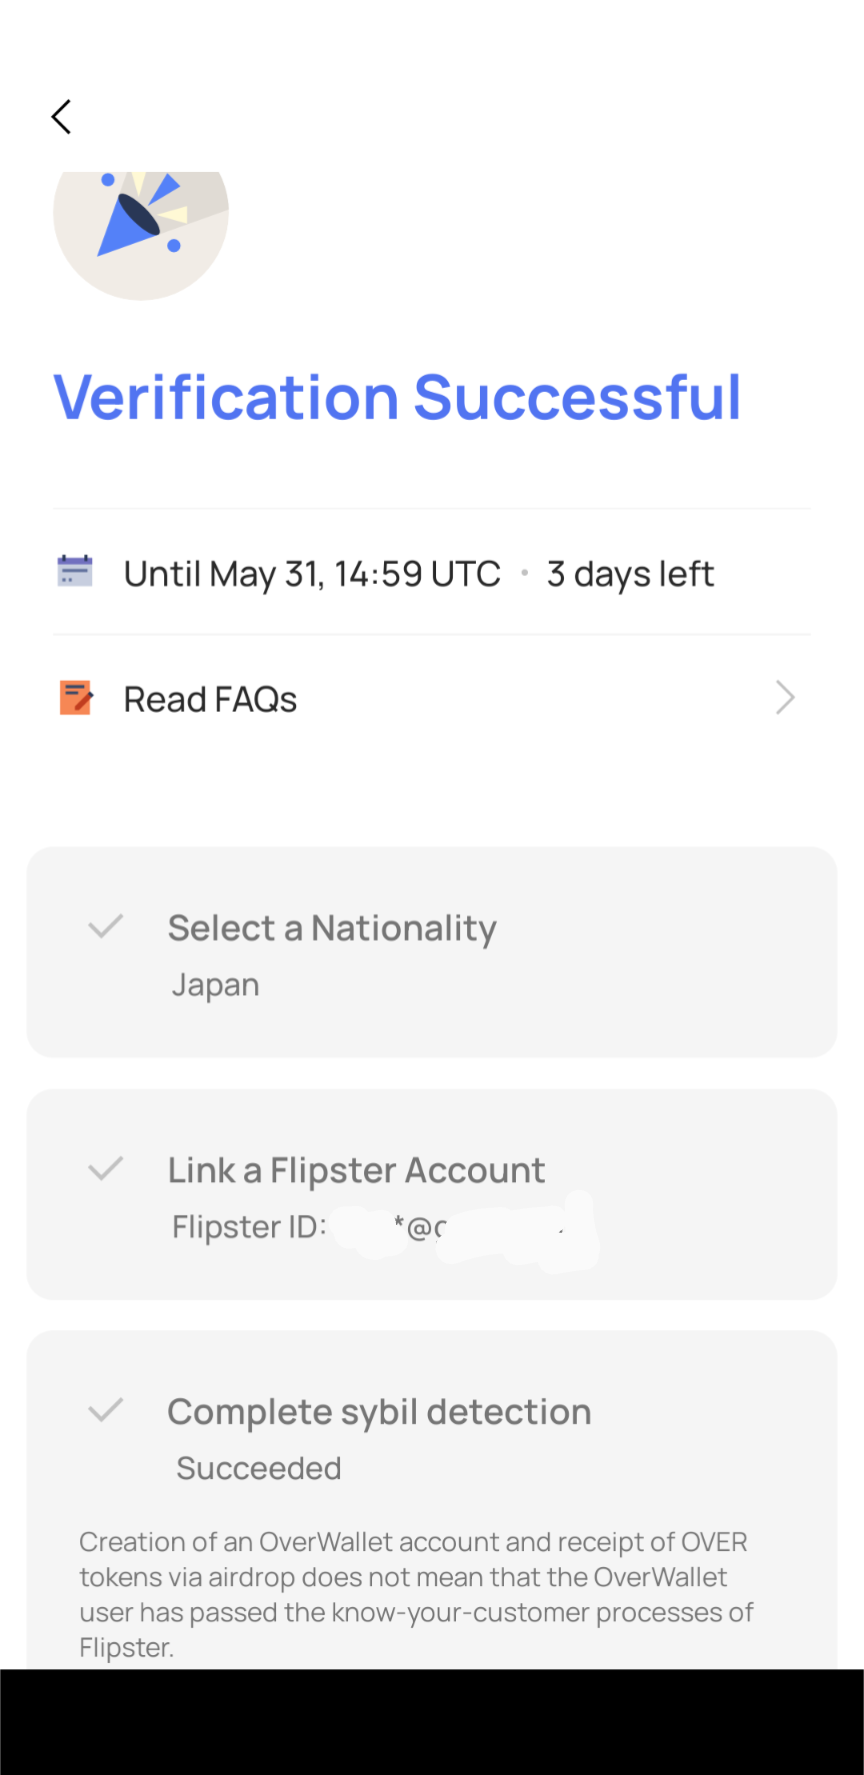Tap the Succeeded status text
Screen dimensions: 864x1775
point(259,1468)
